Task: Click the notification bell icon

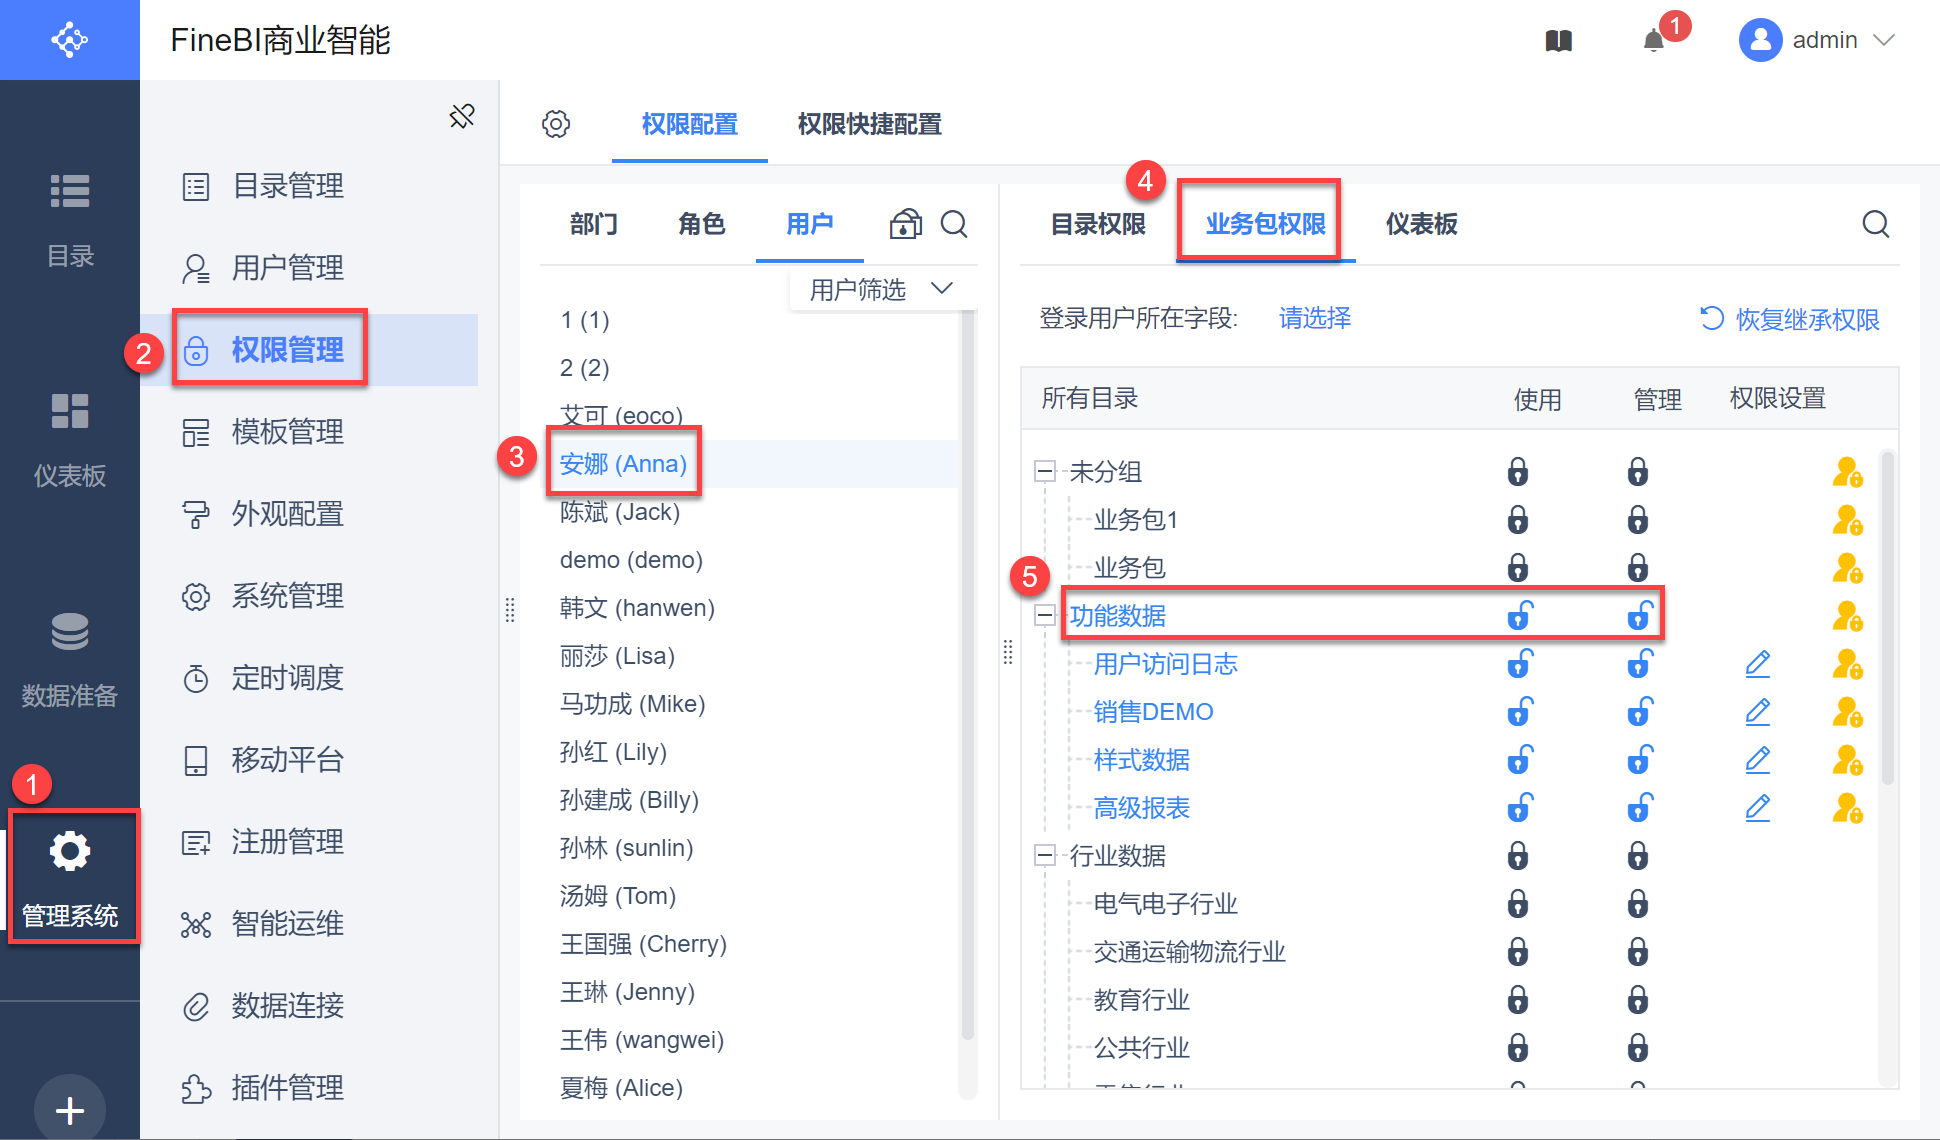Action: point(1654,41)
